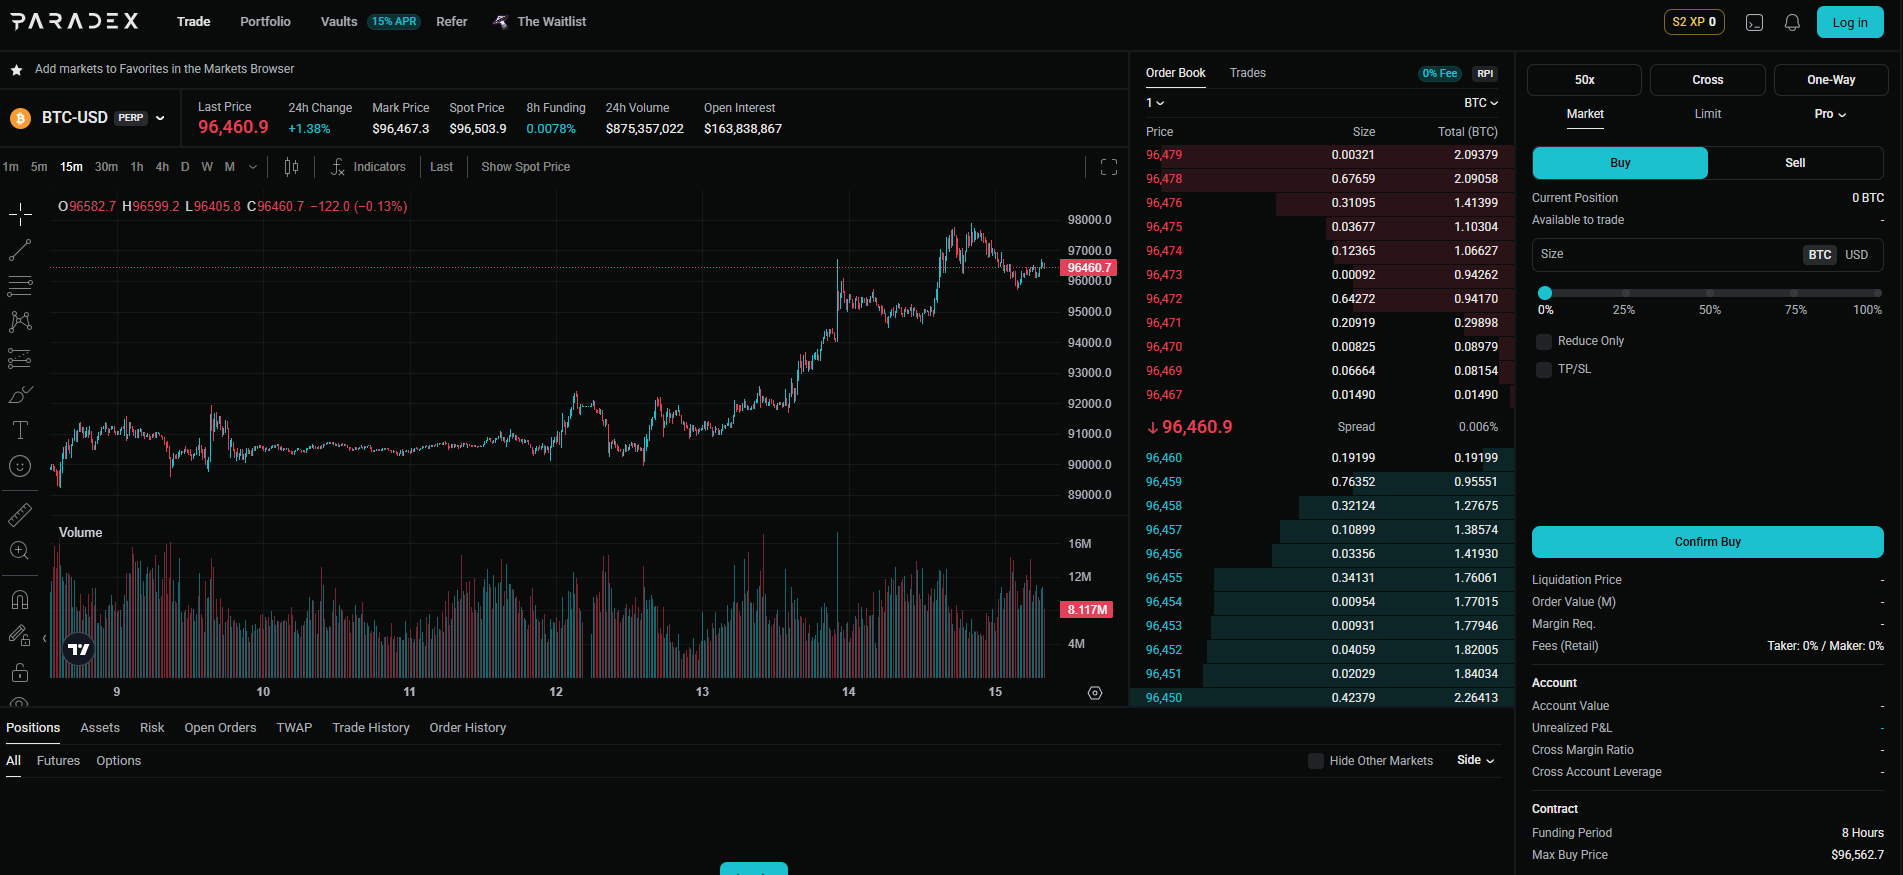The height and width of the screenshot is (875, 1903).
Task: Open the emoji icons tool
Action: click(20, 466)
